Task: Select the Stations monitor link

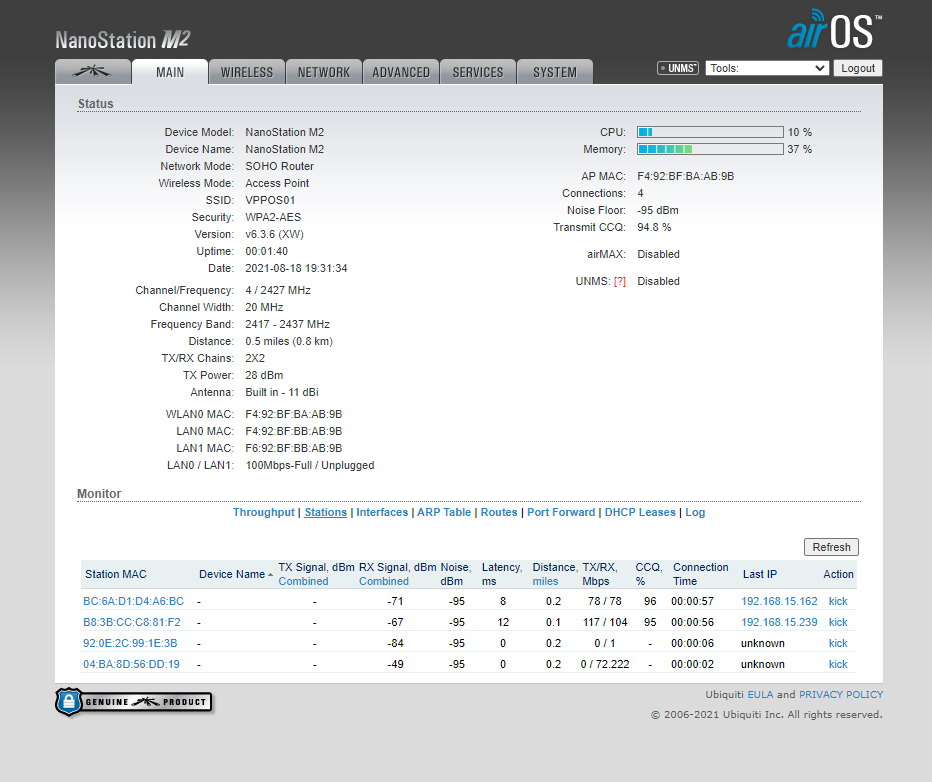Action: coord(325,512)
